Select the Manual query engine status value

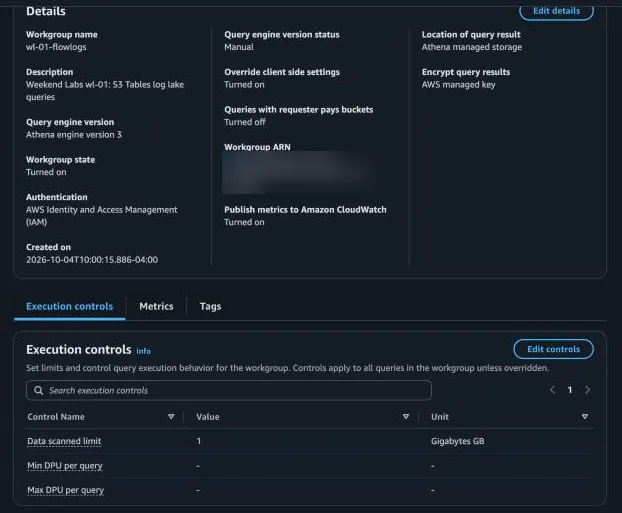click(239, 47)
